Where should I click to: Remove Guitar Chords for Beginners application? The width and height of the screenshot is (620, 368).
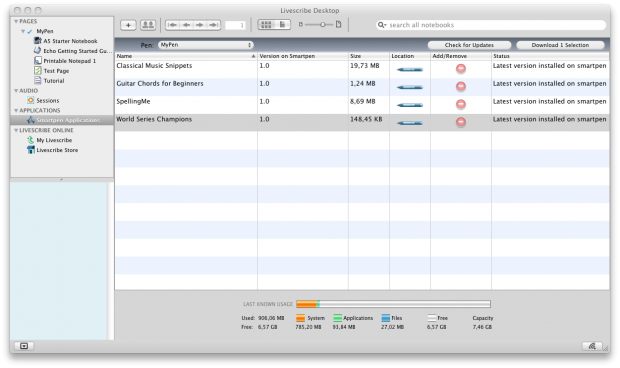tap(461, 87)
